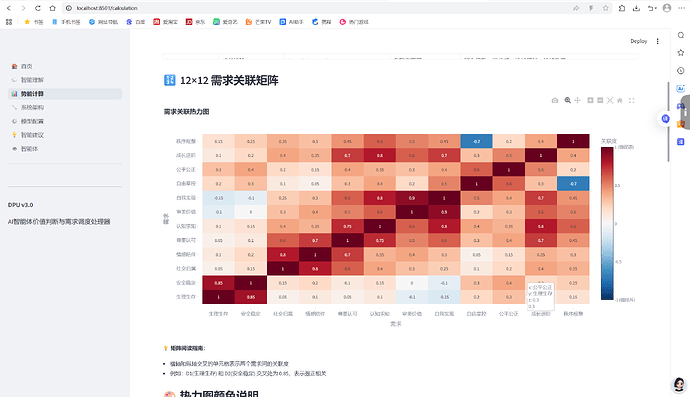Click the 0.75 cell in 认知求知 row
The image size is (690, 397).
pos(348,226)
